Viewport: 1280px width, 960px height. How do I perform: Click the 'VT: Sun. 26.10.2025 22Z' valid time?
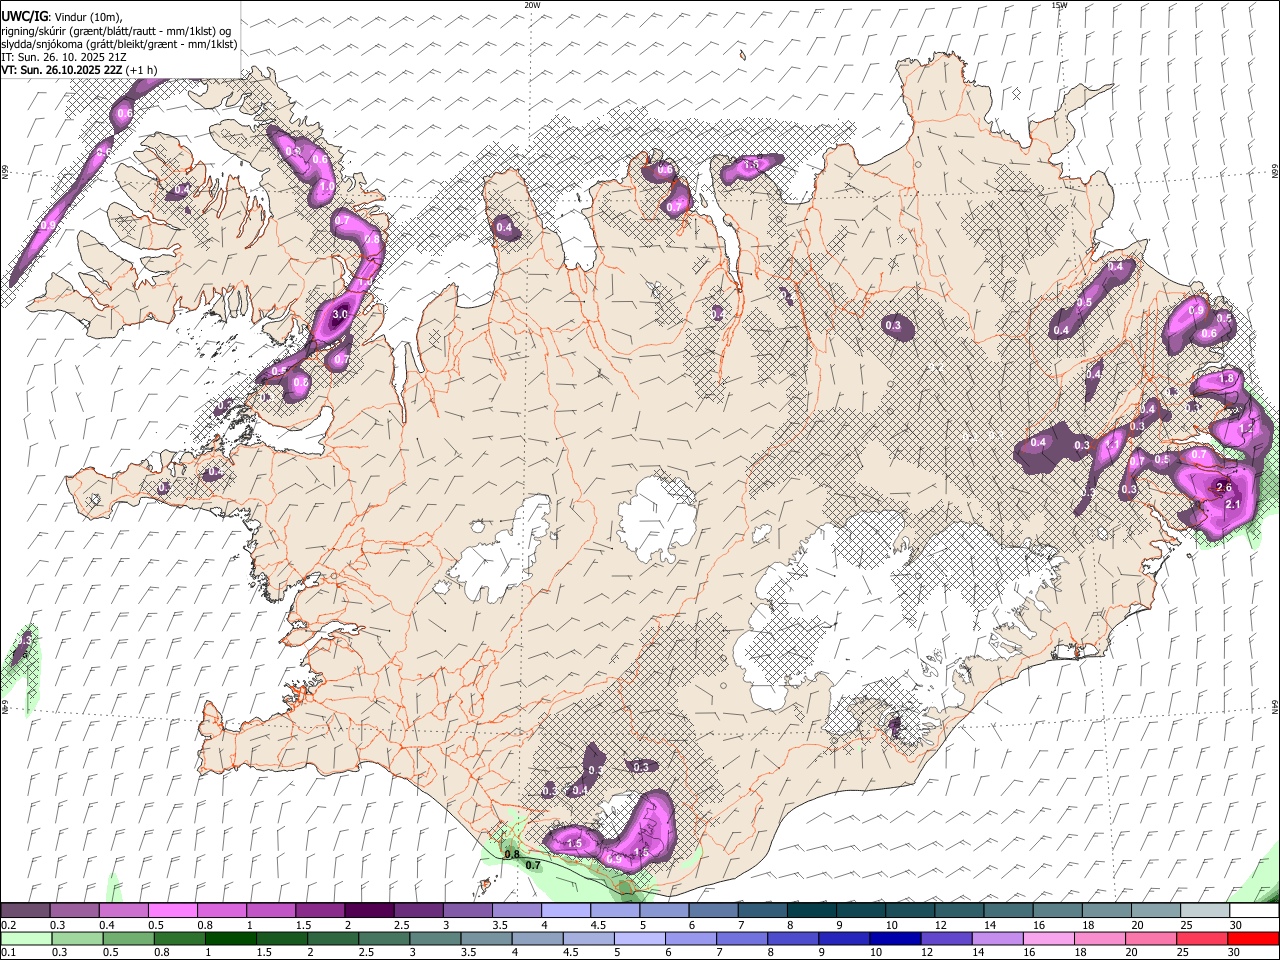click(x=62, y=70)
